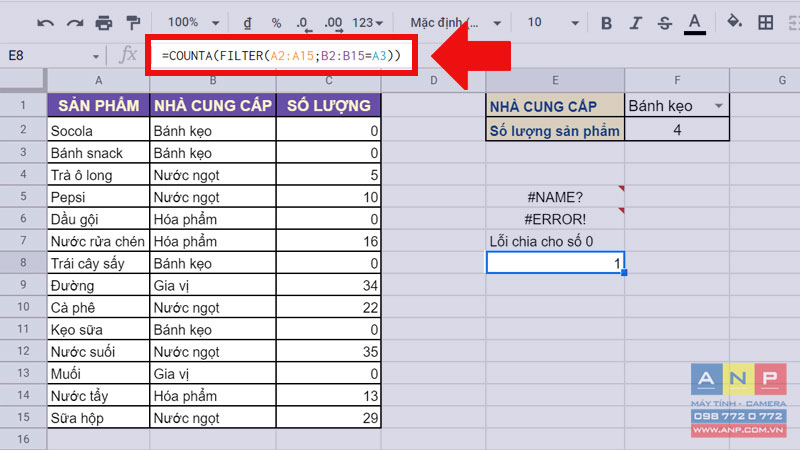Select the Muối cell

[98, 373]
